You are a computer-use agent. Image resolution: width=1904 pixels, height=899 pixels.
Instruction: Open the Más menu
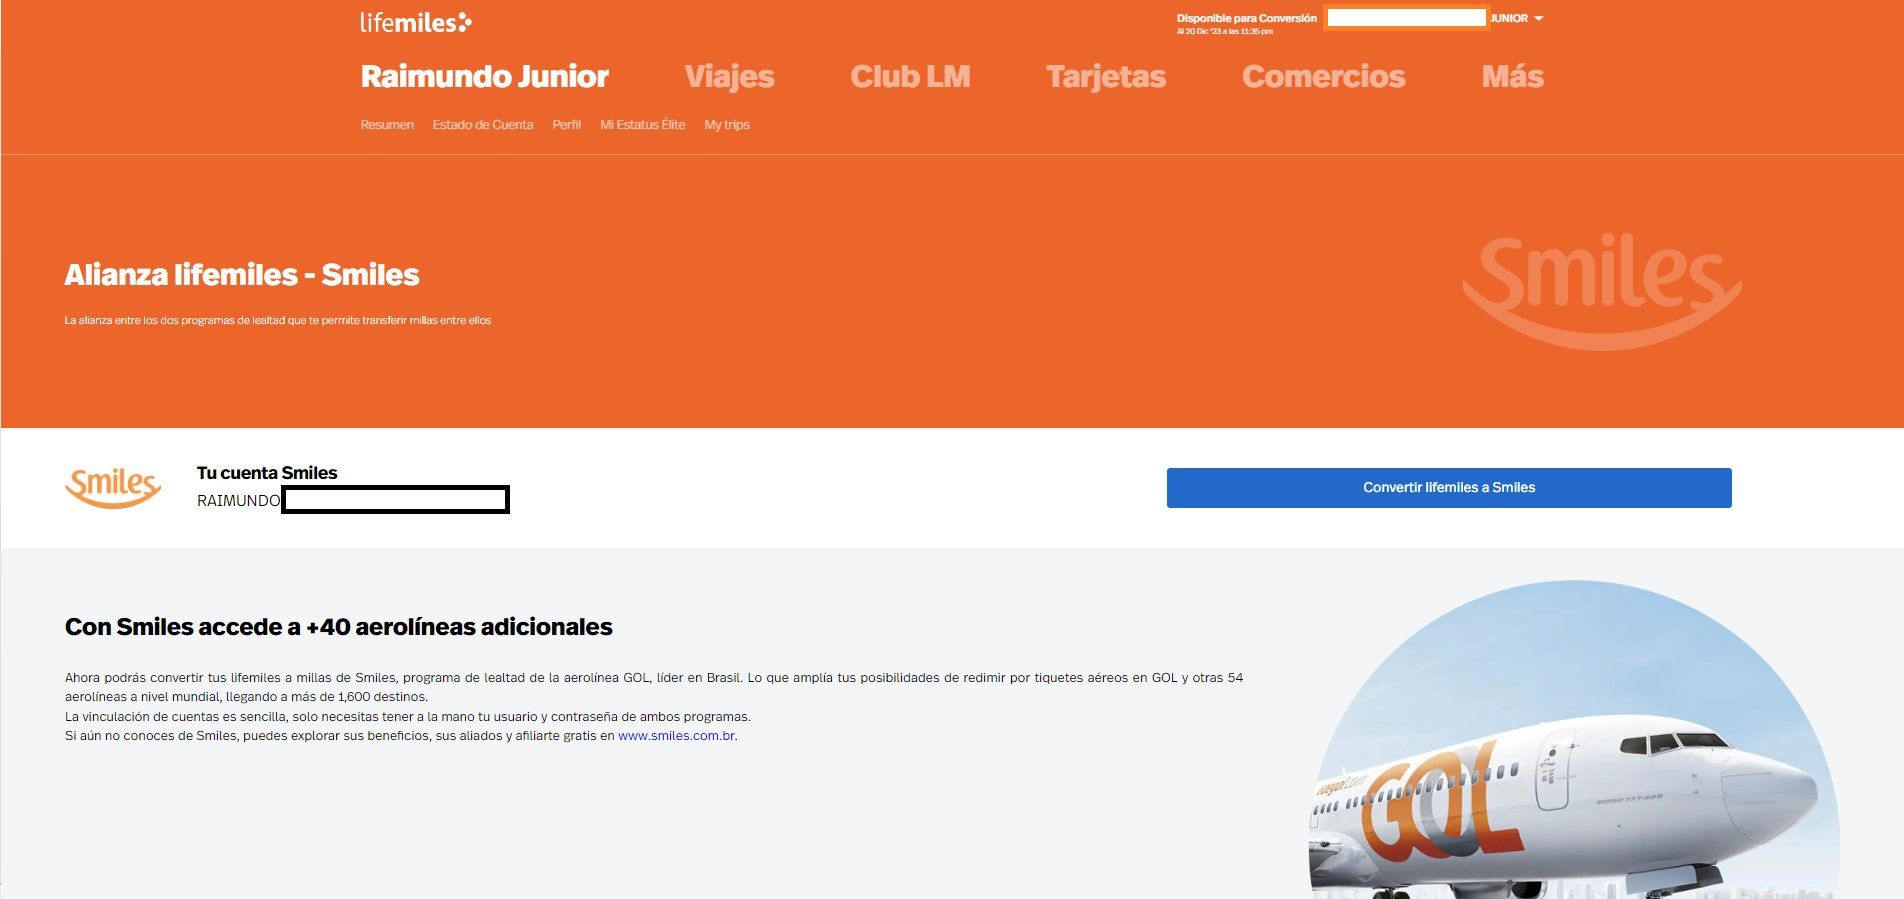pyautogui.click(x=1513, y=76)
